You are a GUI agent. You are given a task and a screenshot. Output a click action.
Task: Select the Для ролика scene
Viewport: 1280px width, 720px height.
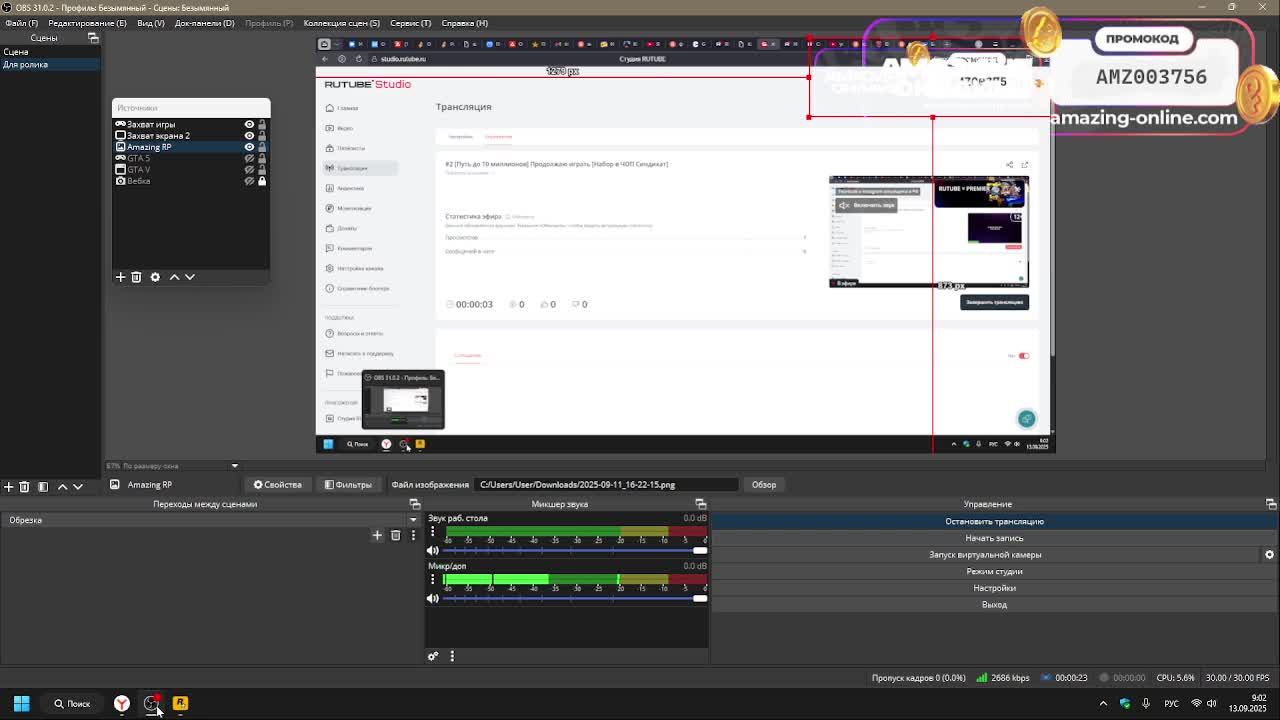click(x=50, y=64)
